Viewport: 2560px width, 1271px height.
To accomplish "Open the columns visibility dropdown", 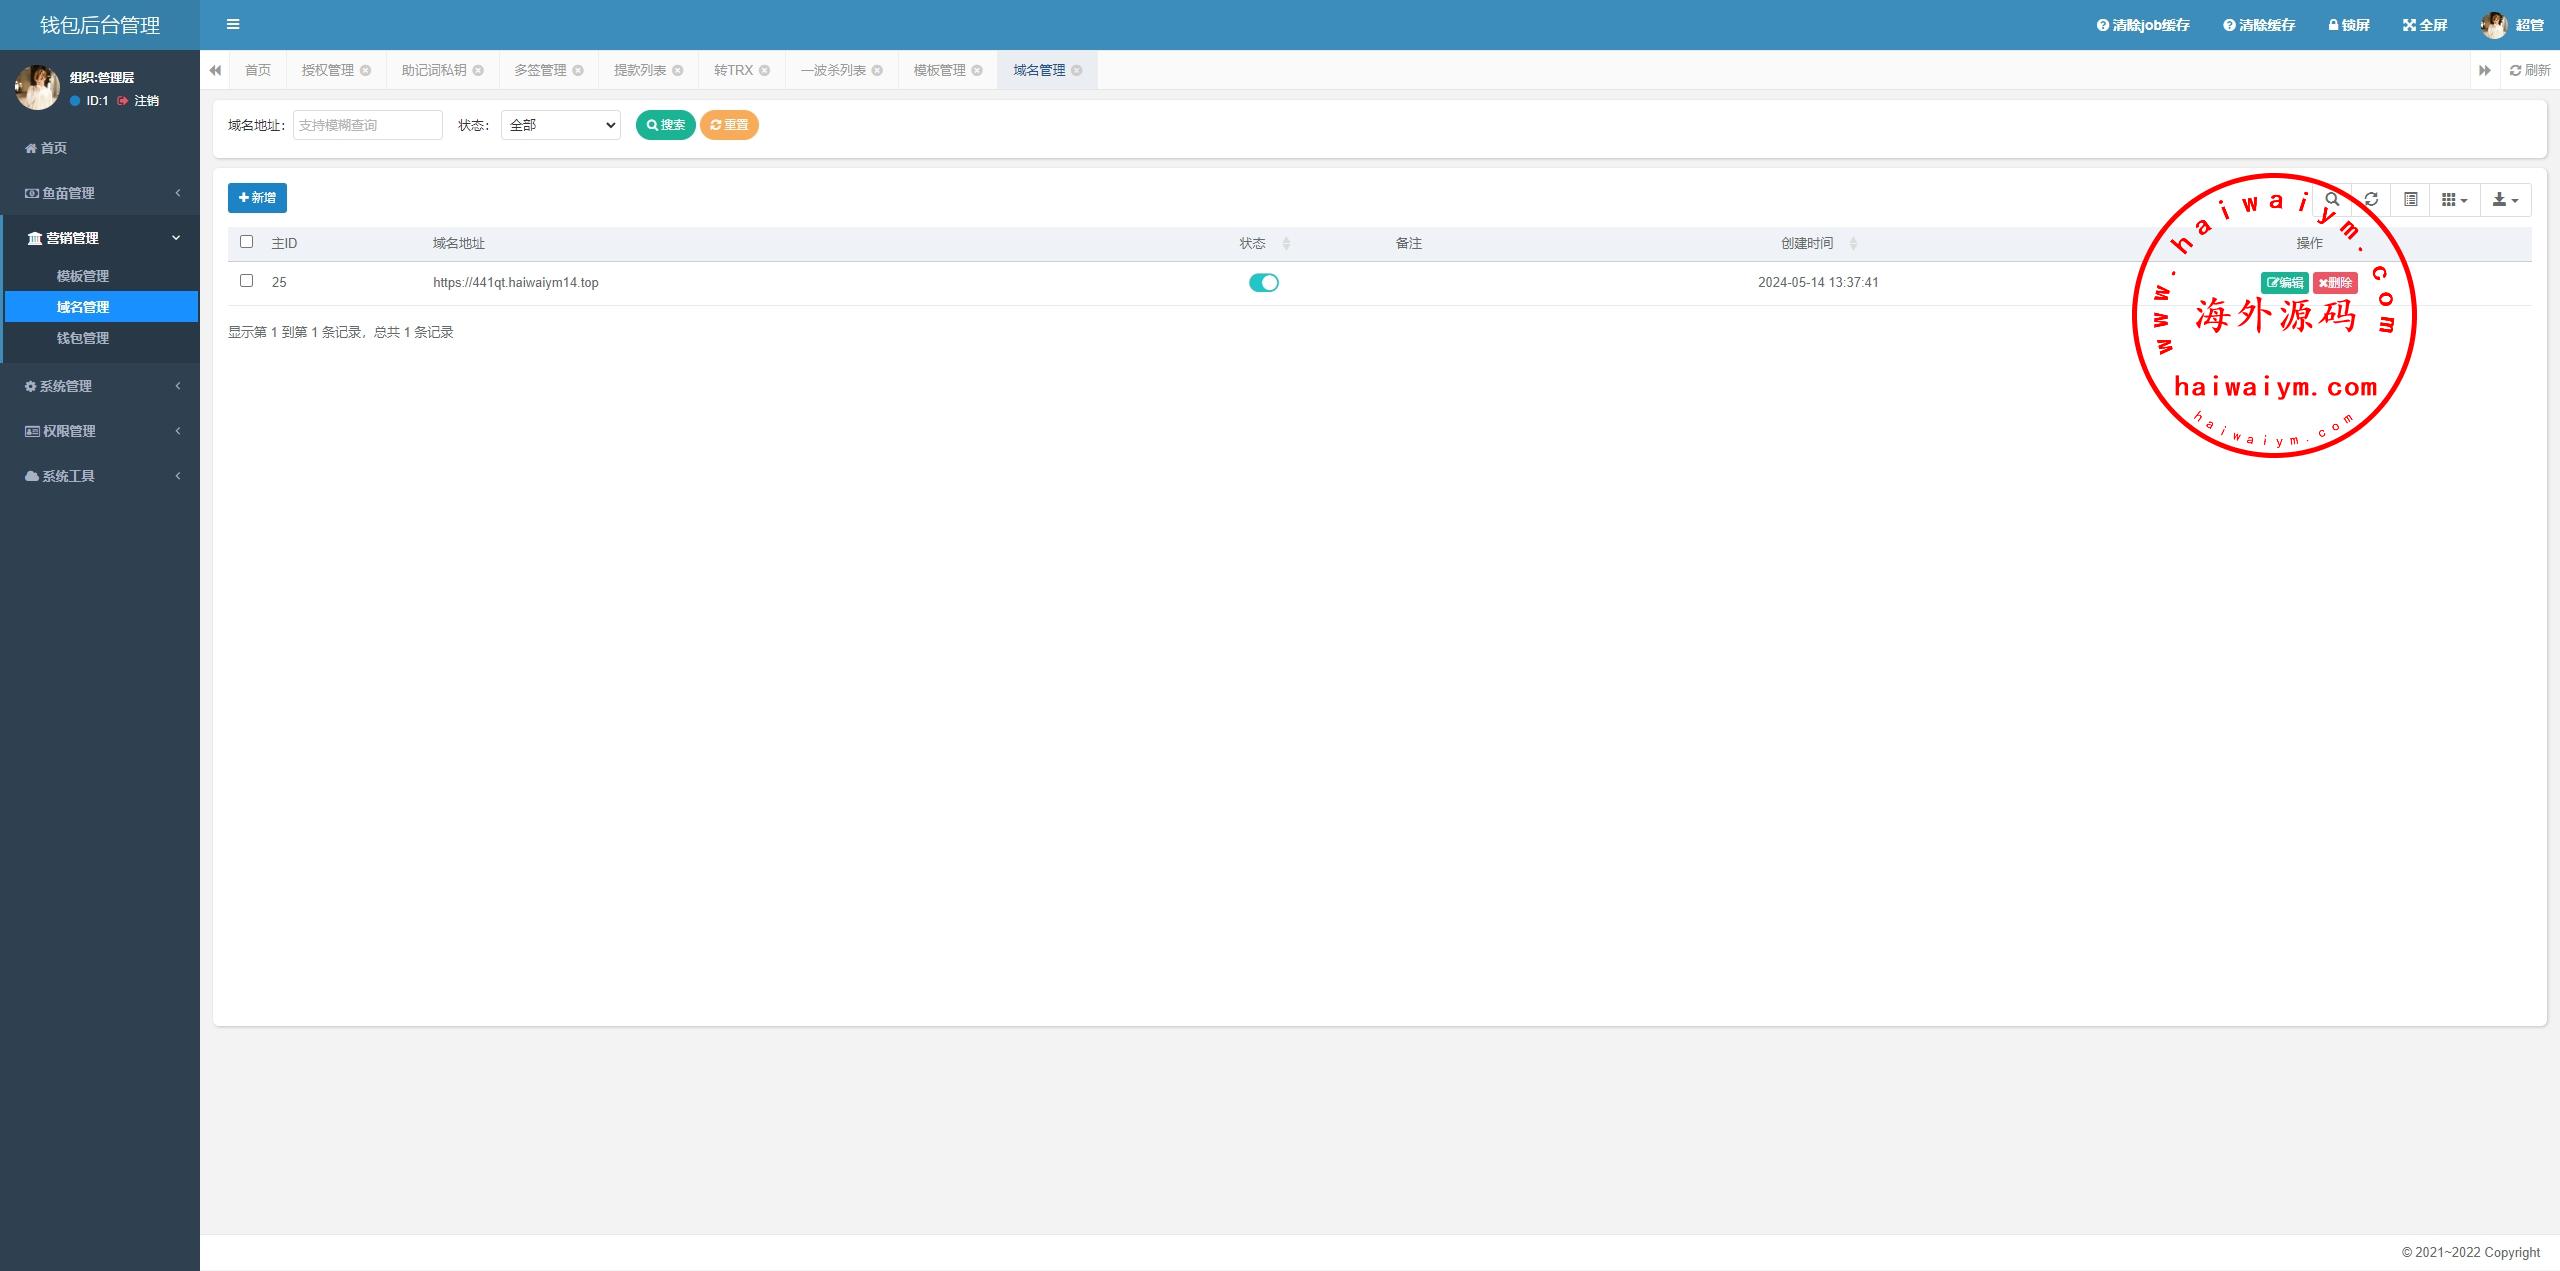I will coord(2454,199).
